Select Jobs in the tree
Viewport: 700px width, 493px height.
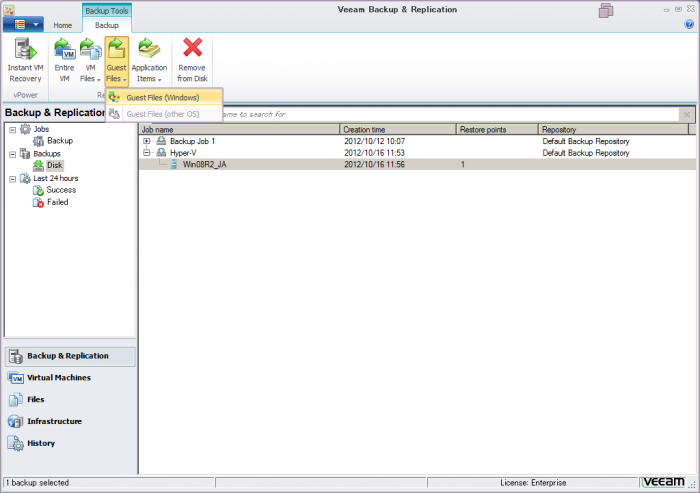click(x=41, y=129)
